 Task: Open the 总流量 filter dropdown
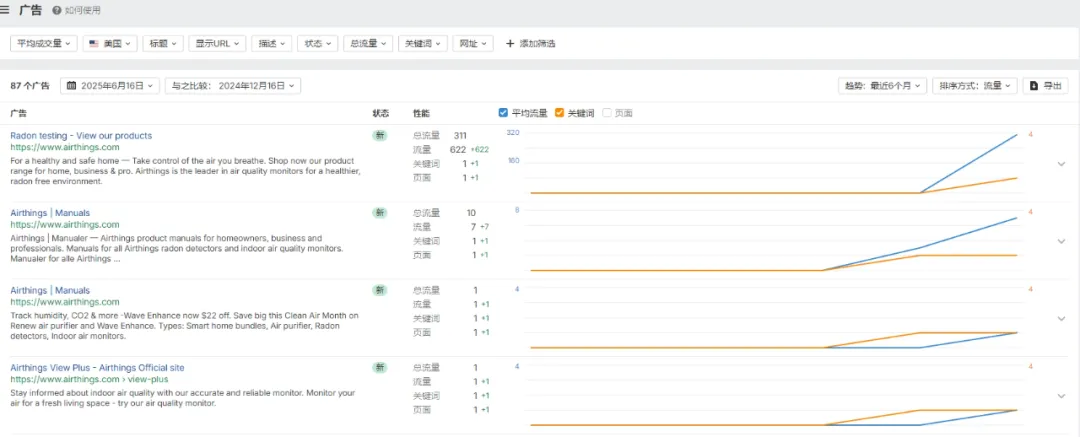click(x=368, y=43)
